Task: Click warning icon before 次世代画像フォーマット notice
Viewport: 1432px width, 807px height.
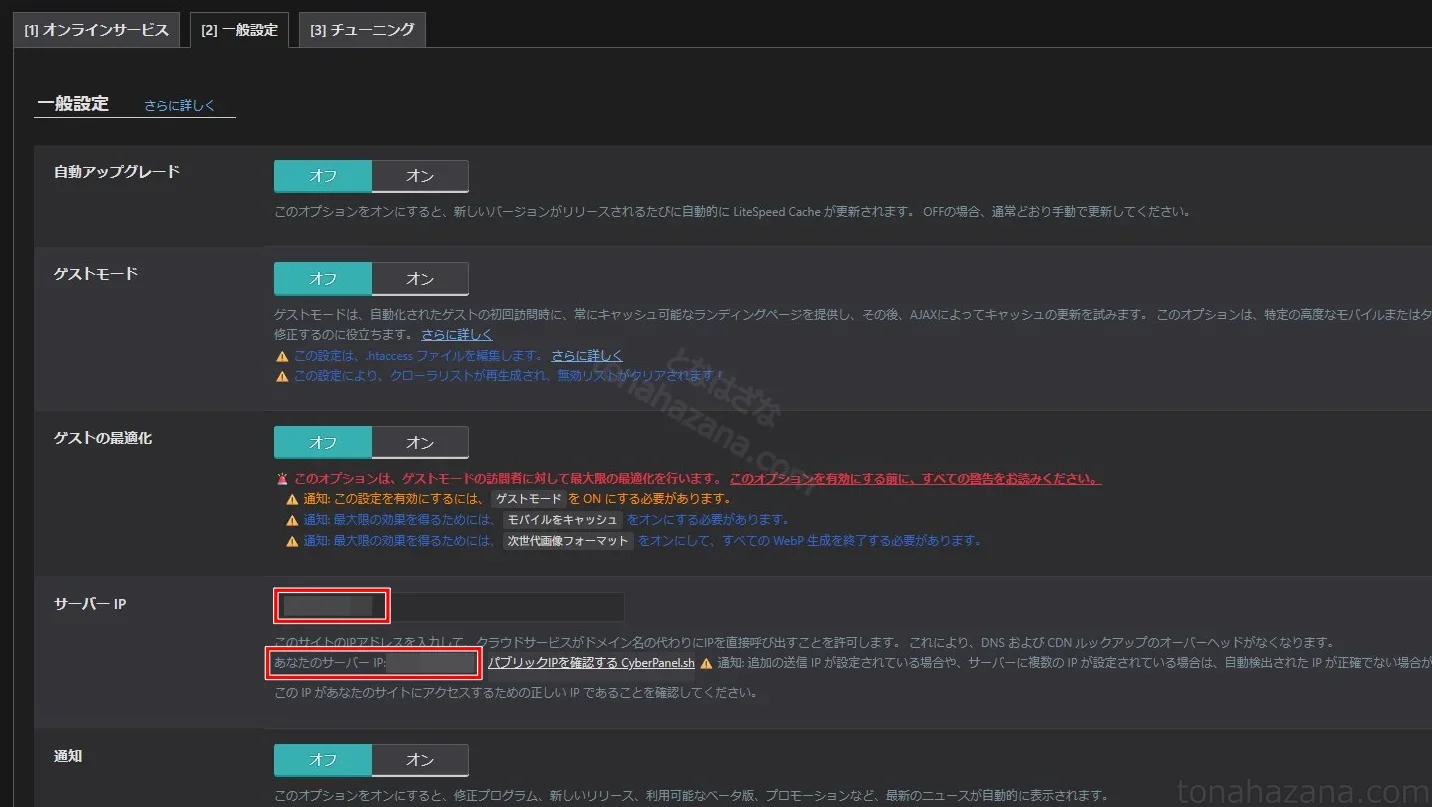Action: pyautogui.click(x=292, y=541)
